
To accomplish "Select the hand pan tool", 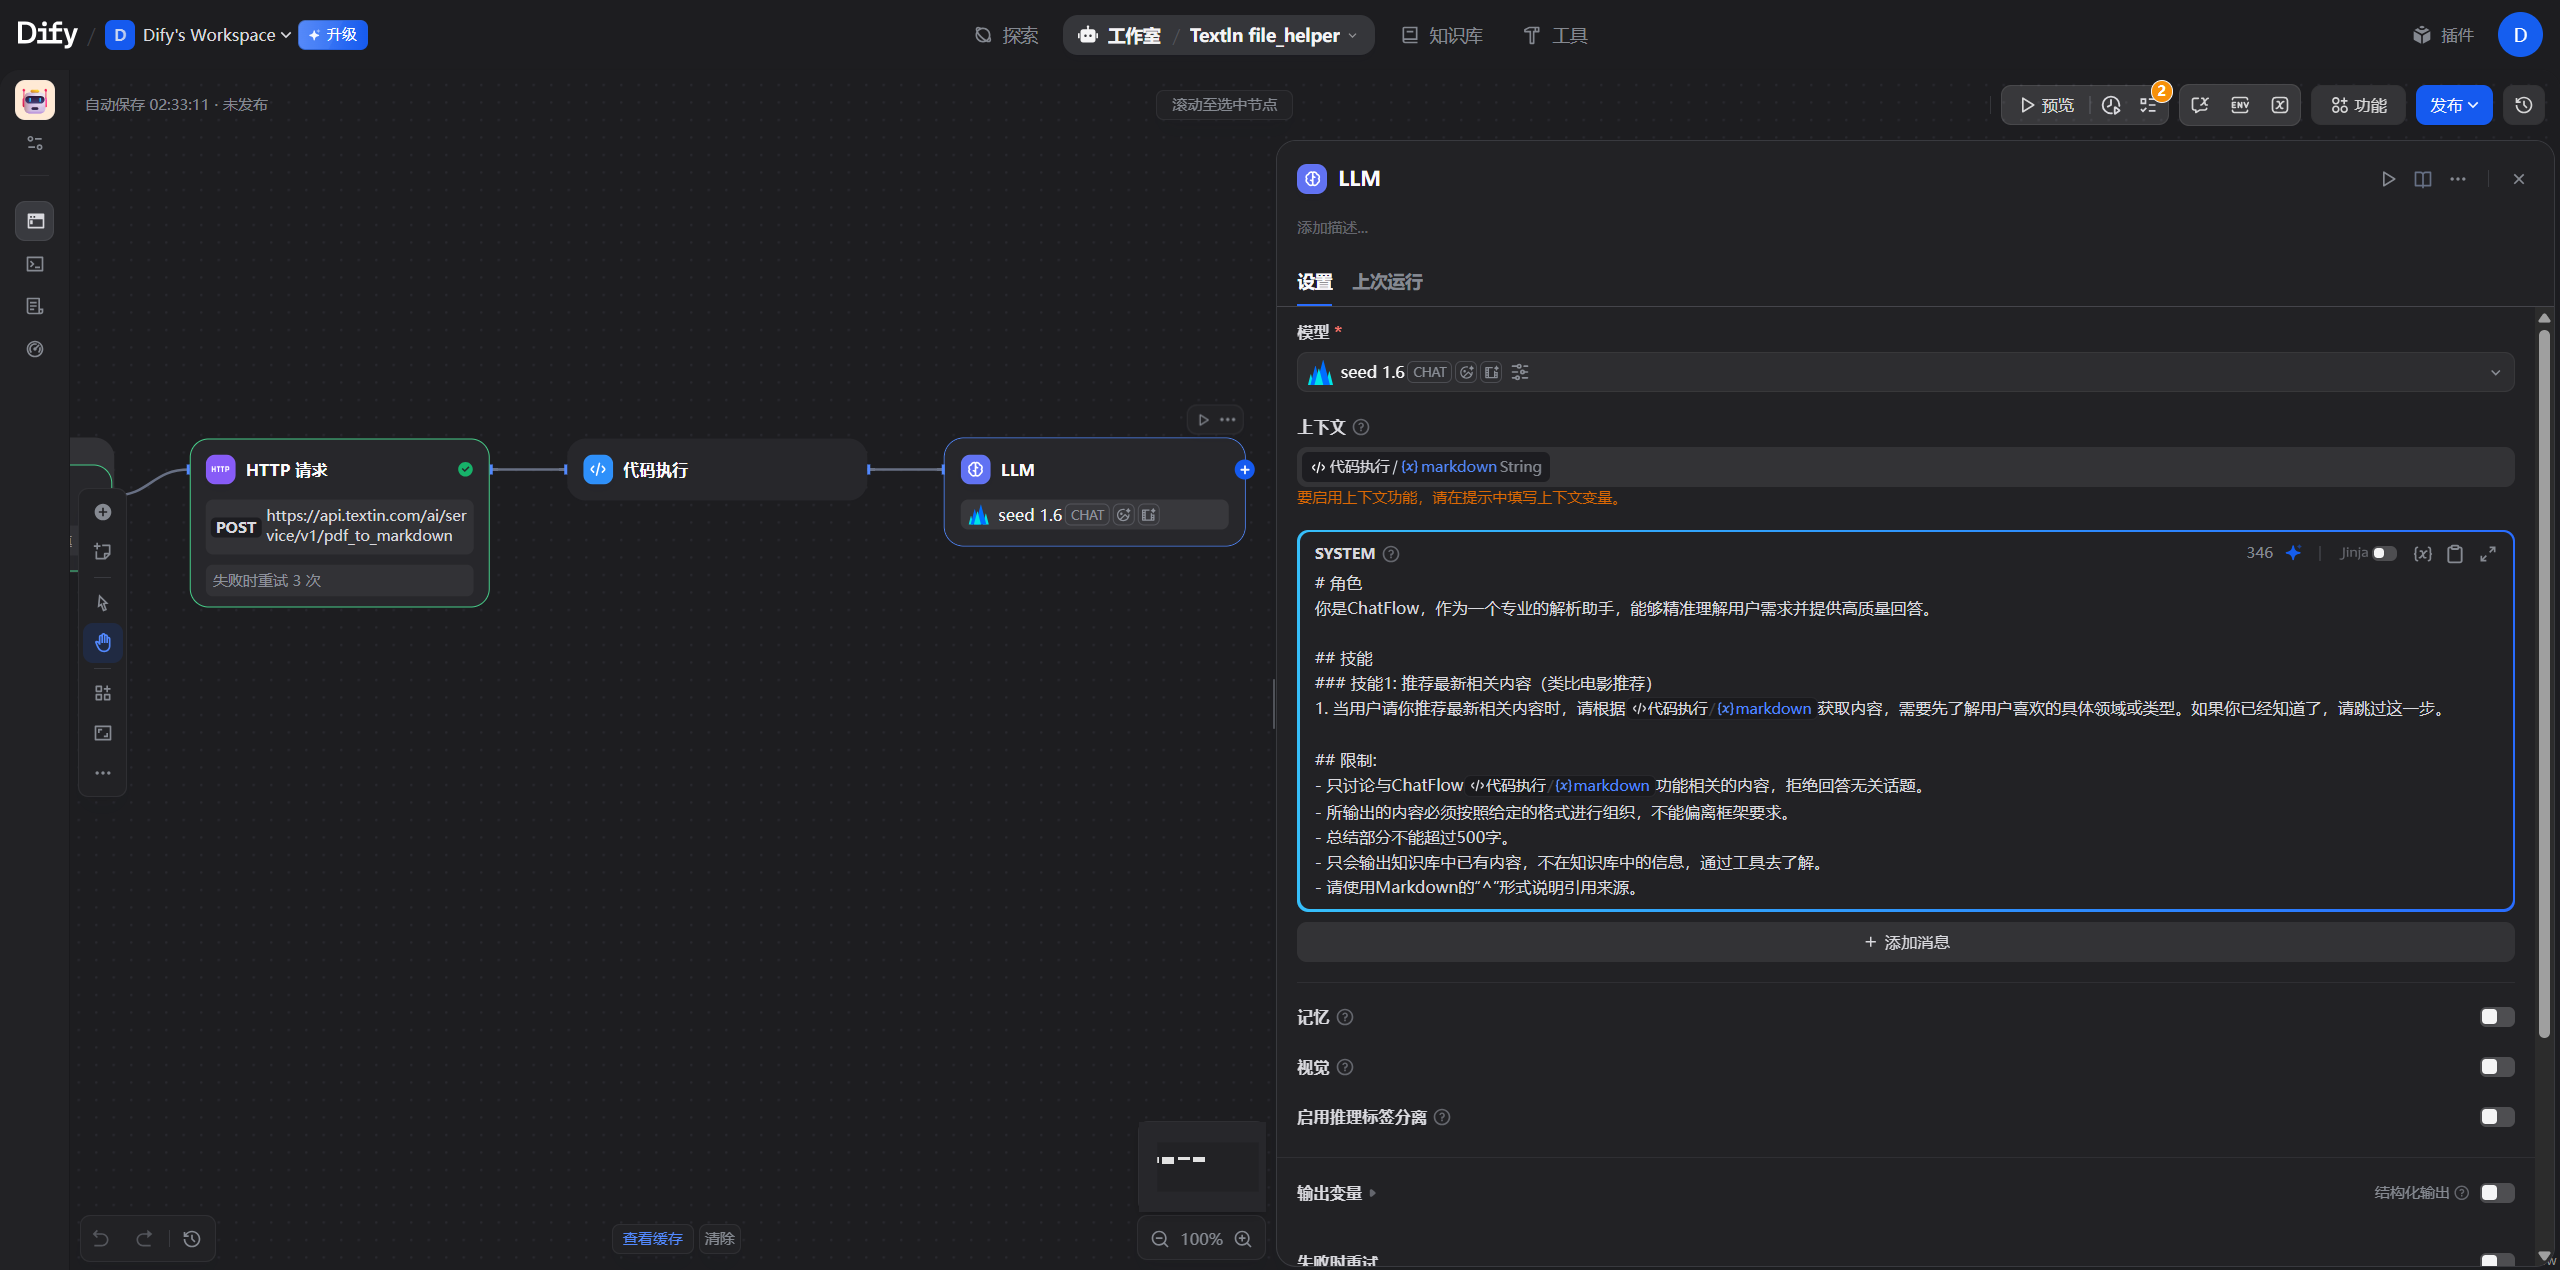I will tap(103, 643).
